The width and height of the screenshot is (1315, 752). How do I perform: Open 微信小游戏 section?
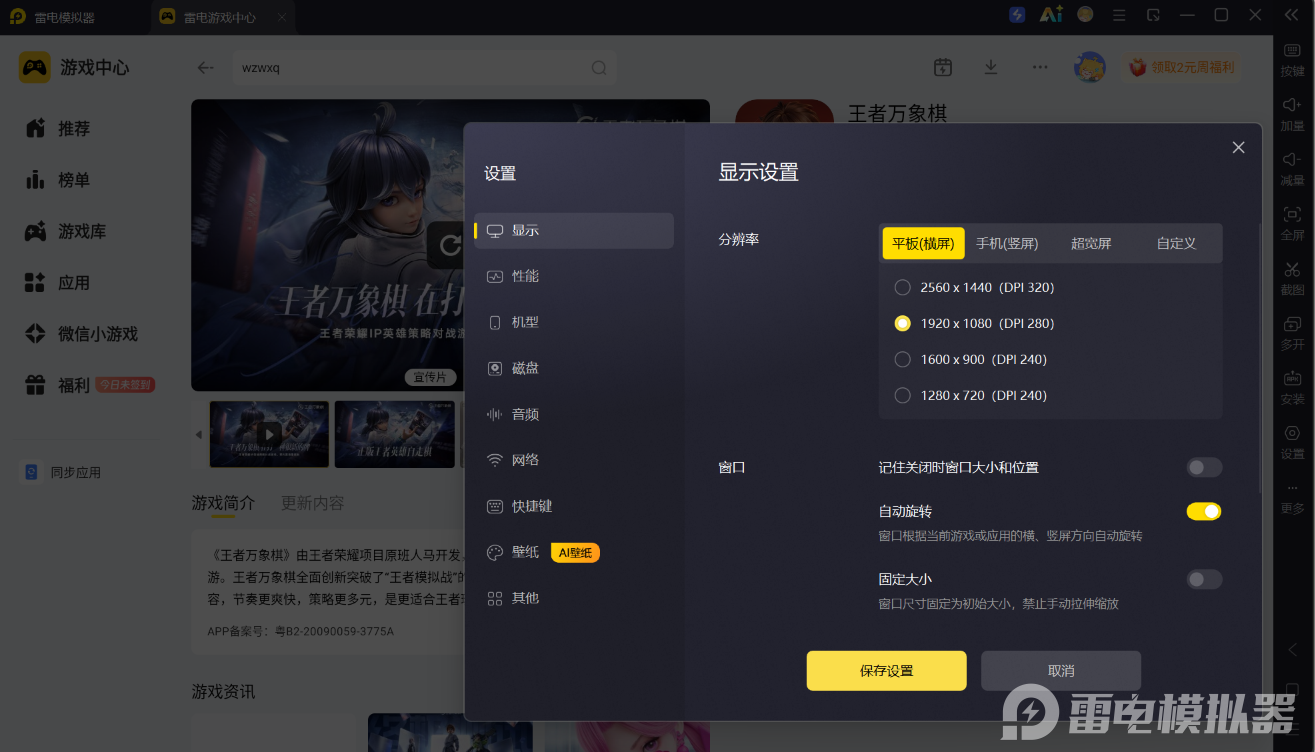point(82,334)
